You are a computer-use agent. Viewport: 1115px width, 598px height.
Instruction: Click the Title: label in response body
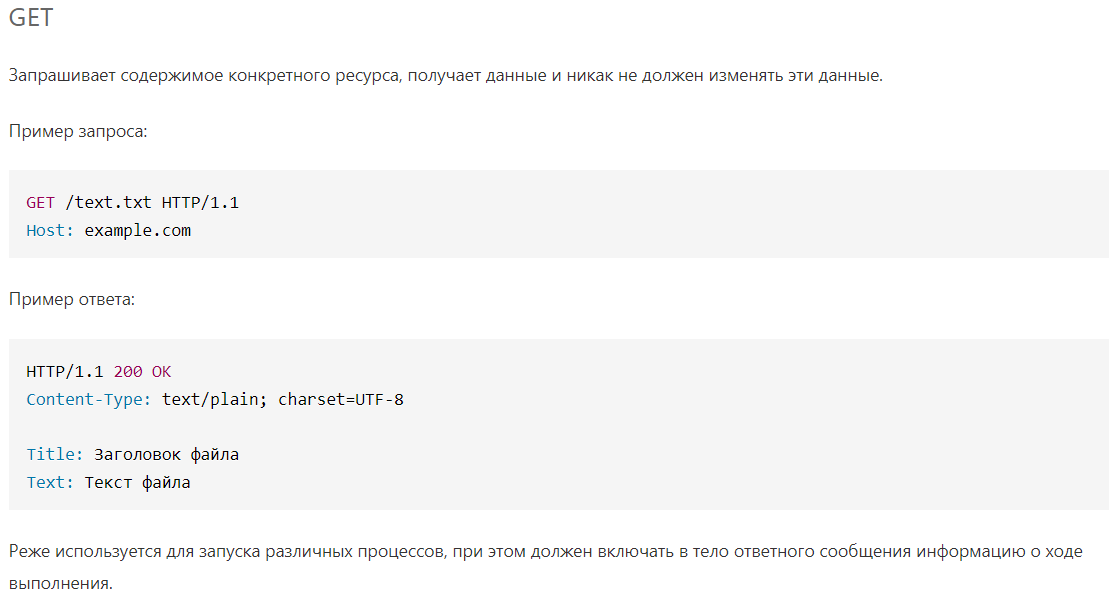point(55,454)
